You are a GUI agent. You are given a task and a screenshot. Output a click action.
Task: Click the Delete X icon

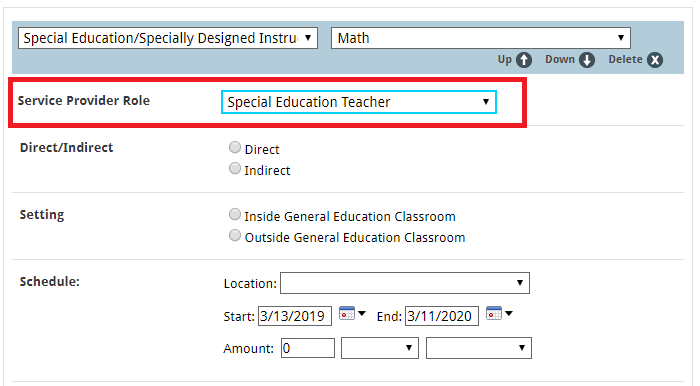pos(655,60)
